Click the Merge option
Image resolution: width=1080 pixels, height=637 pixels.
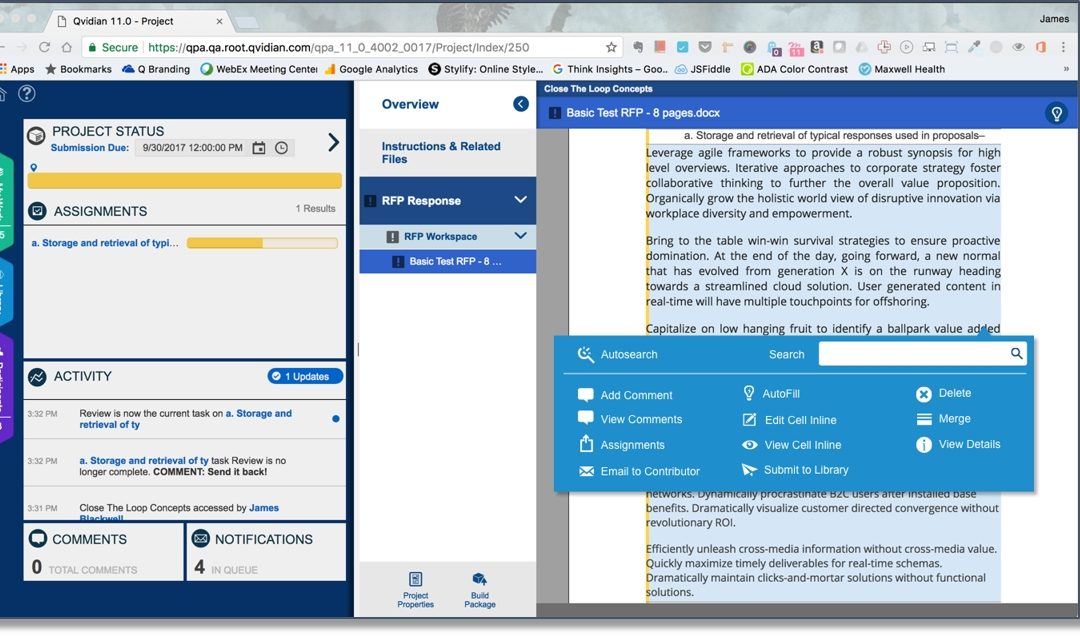(944, 419)
